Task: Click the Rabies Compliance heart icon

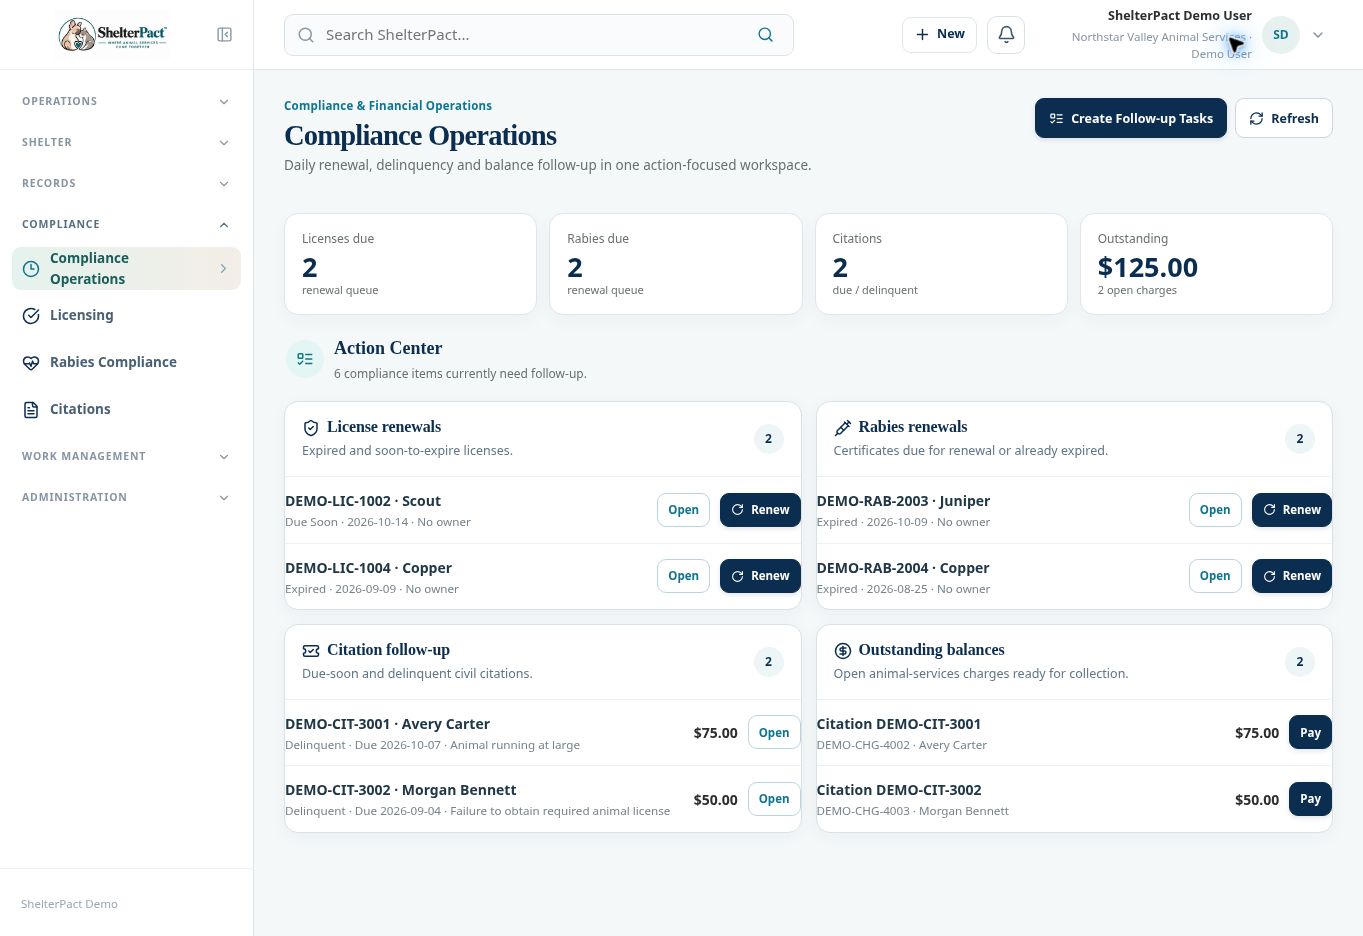Action: tap(31, 363)
